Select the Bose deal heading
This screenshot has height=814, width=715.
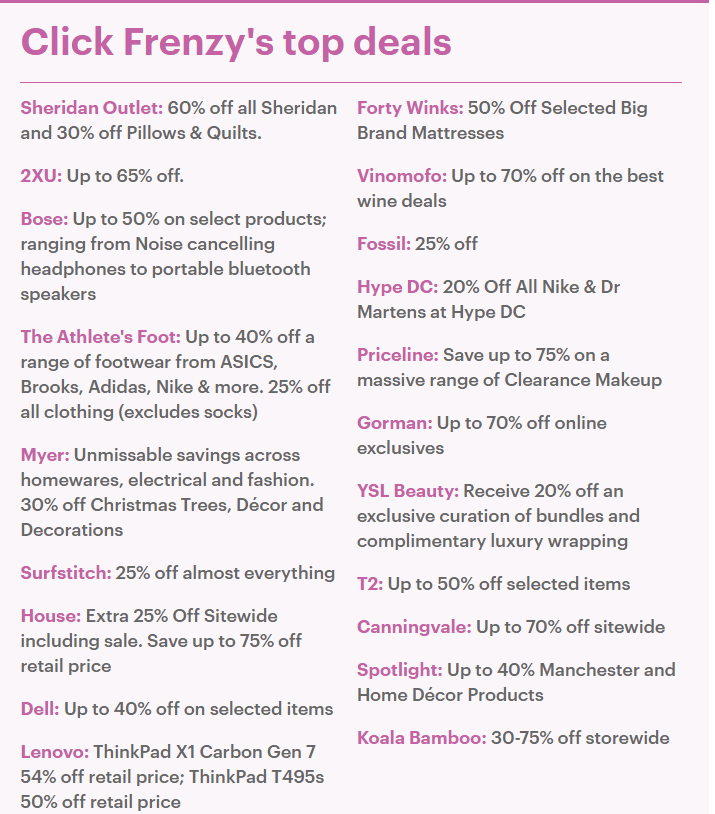coord(44,219)
